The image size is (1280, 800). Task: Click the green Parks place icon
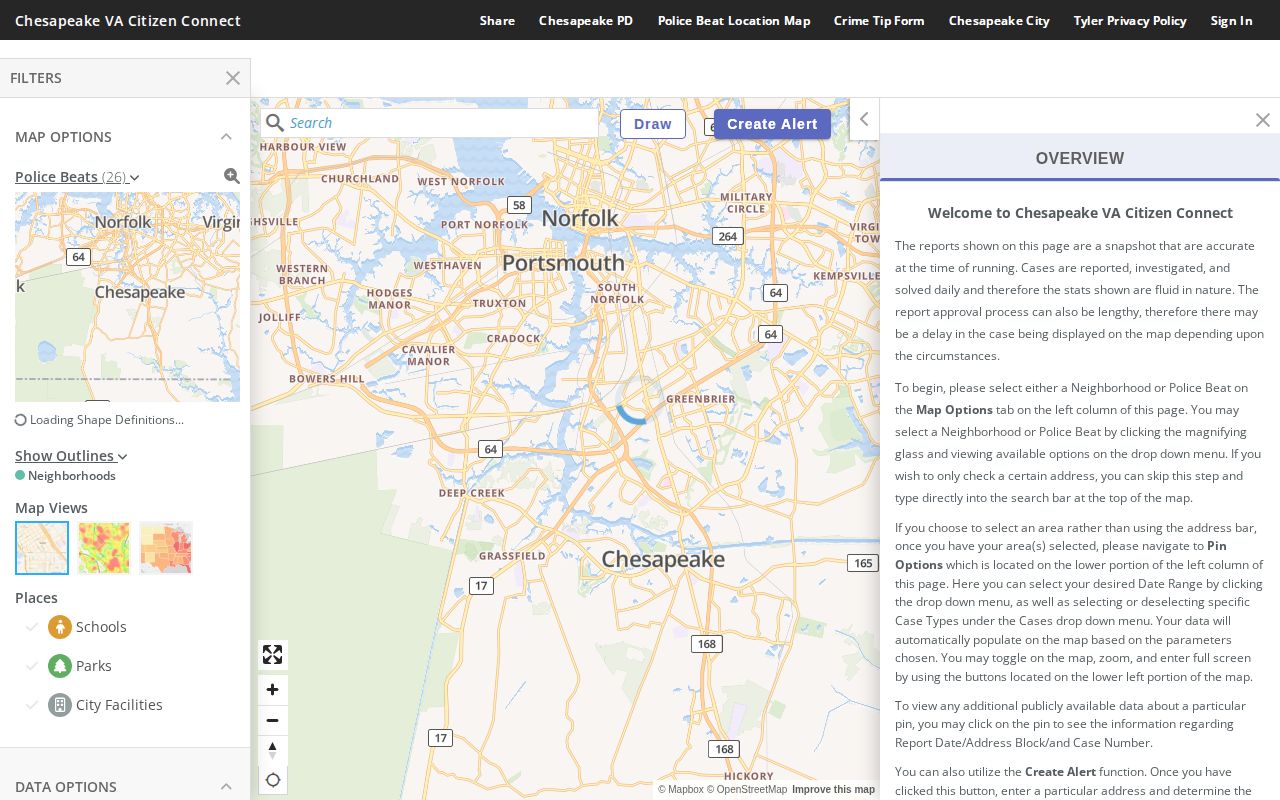pyautogui.click(x=60, y=666)
